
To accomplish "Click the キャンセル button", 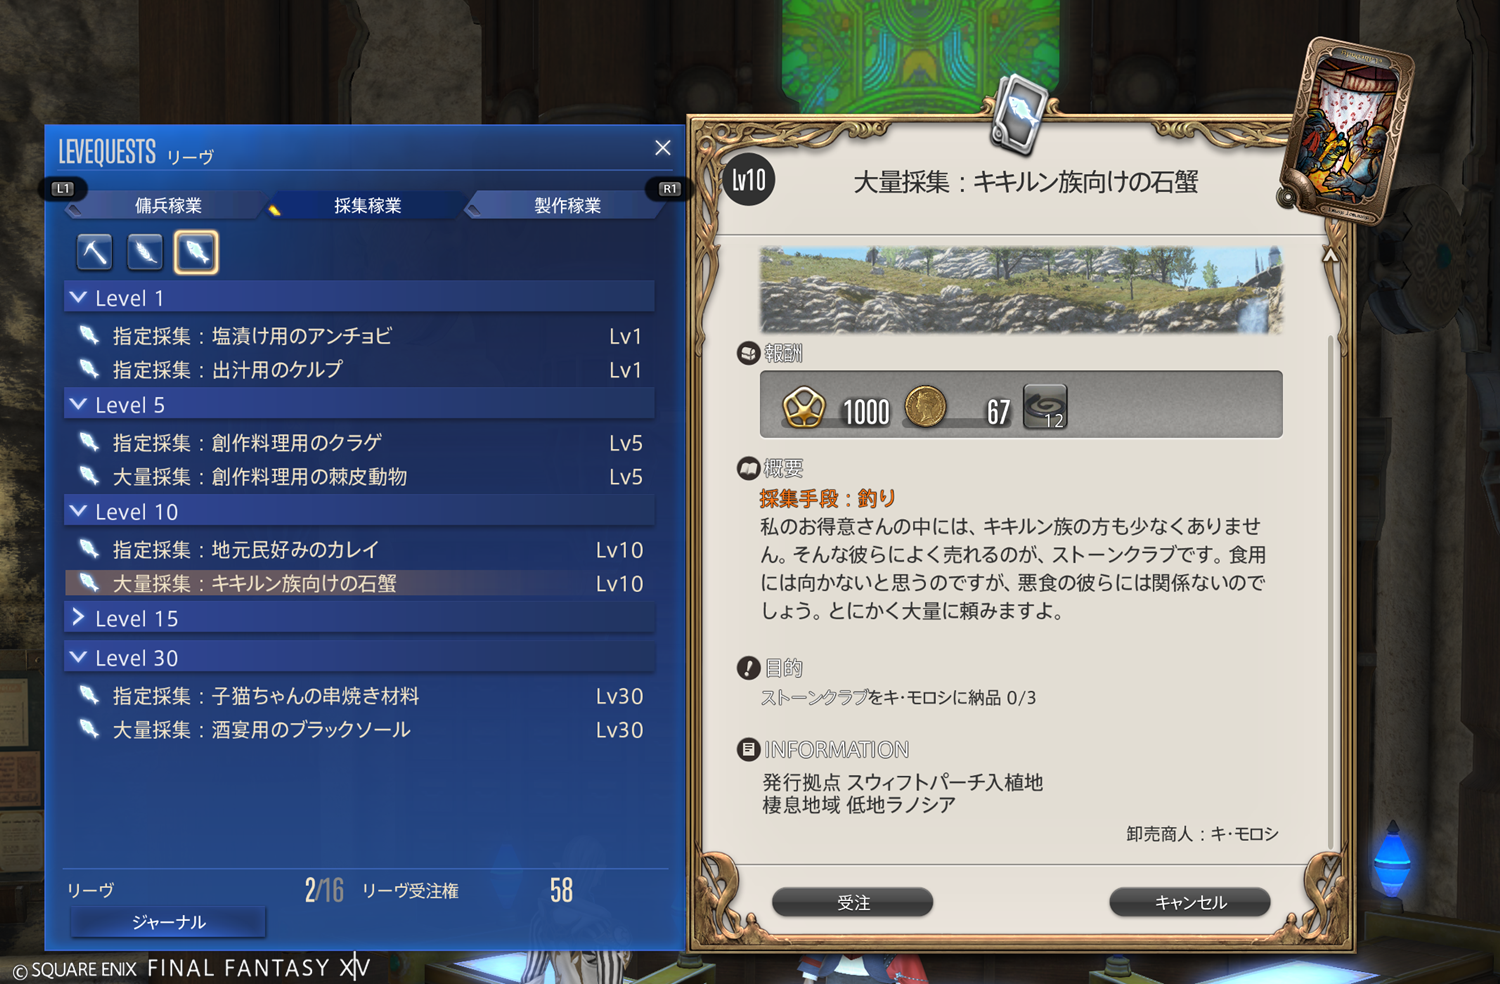I will click(x=1190, y=902).
